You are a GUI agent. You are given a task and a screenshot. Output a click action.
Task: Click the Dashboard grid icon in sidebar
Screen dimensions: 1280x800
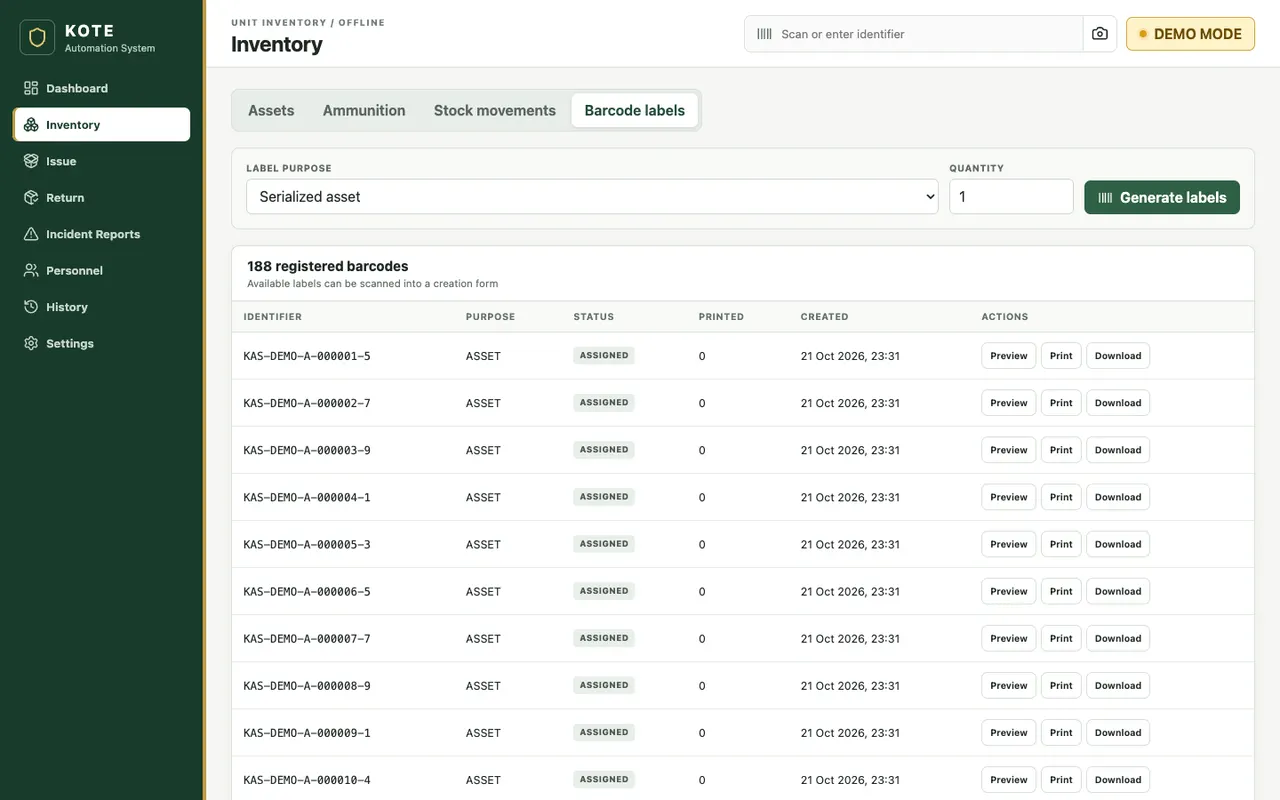31,88
